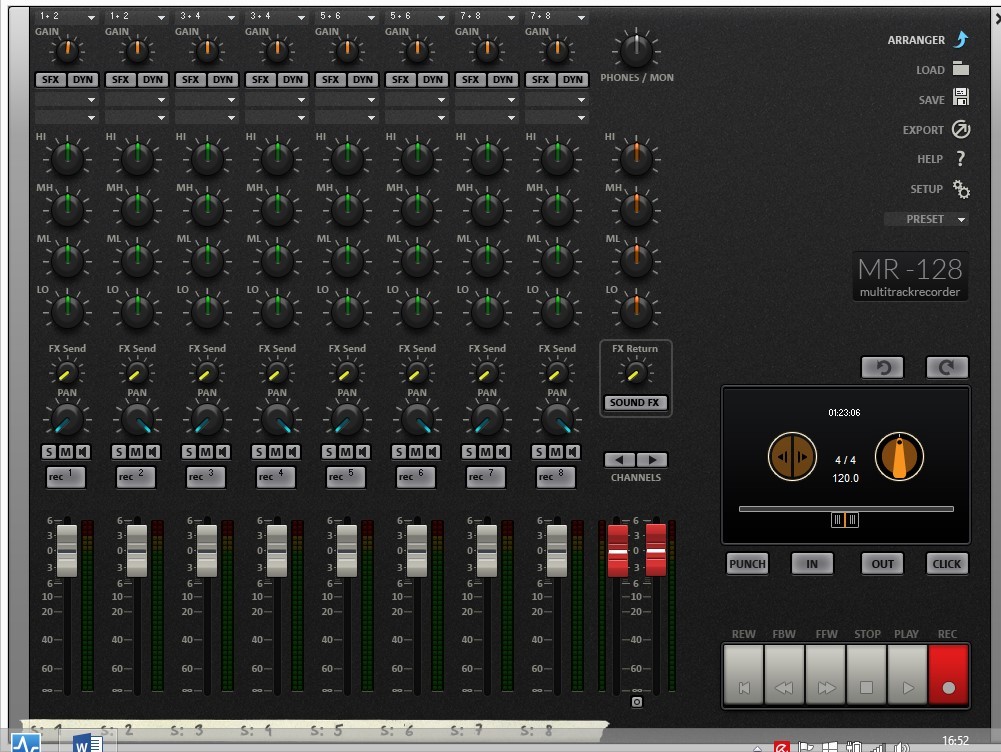Arm recording on track rec 2

pyautogui.click(x=136, y=477)
